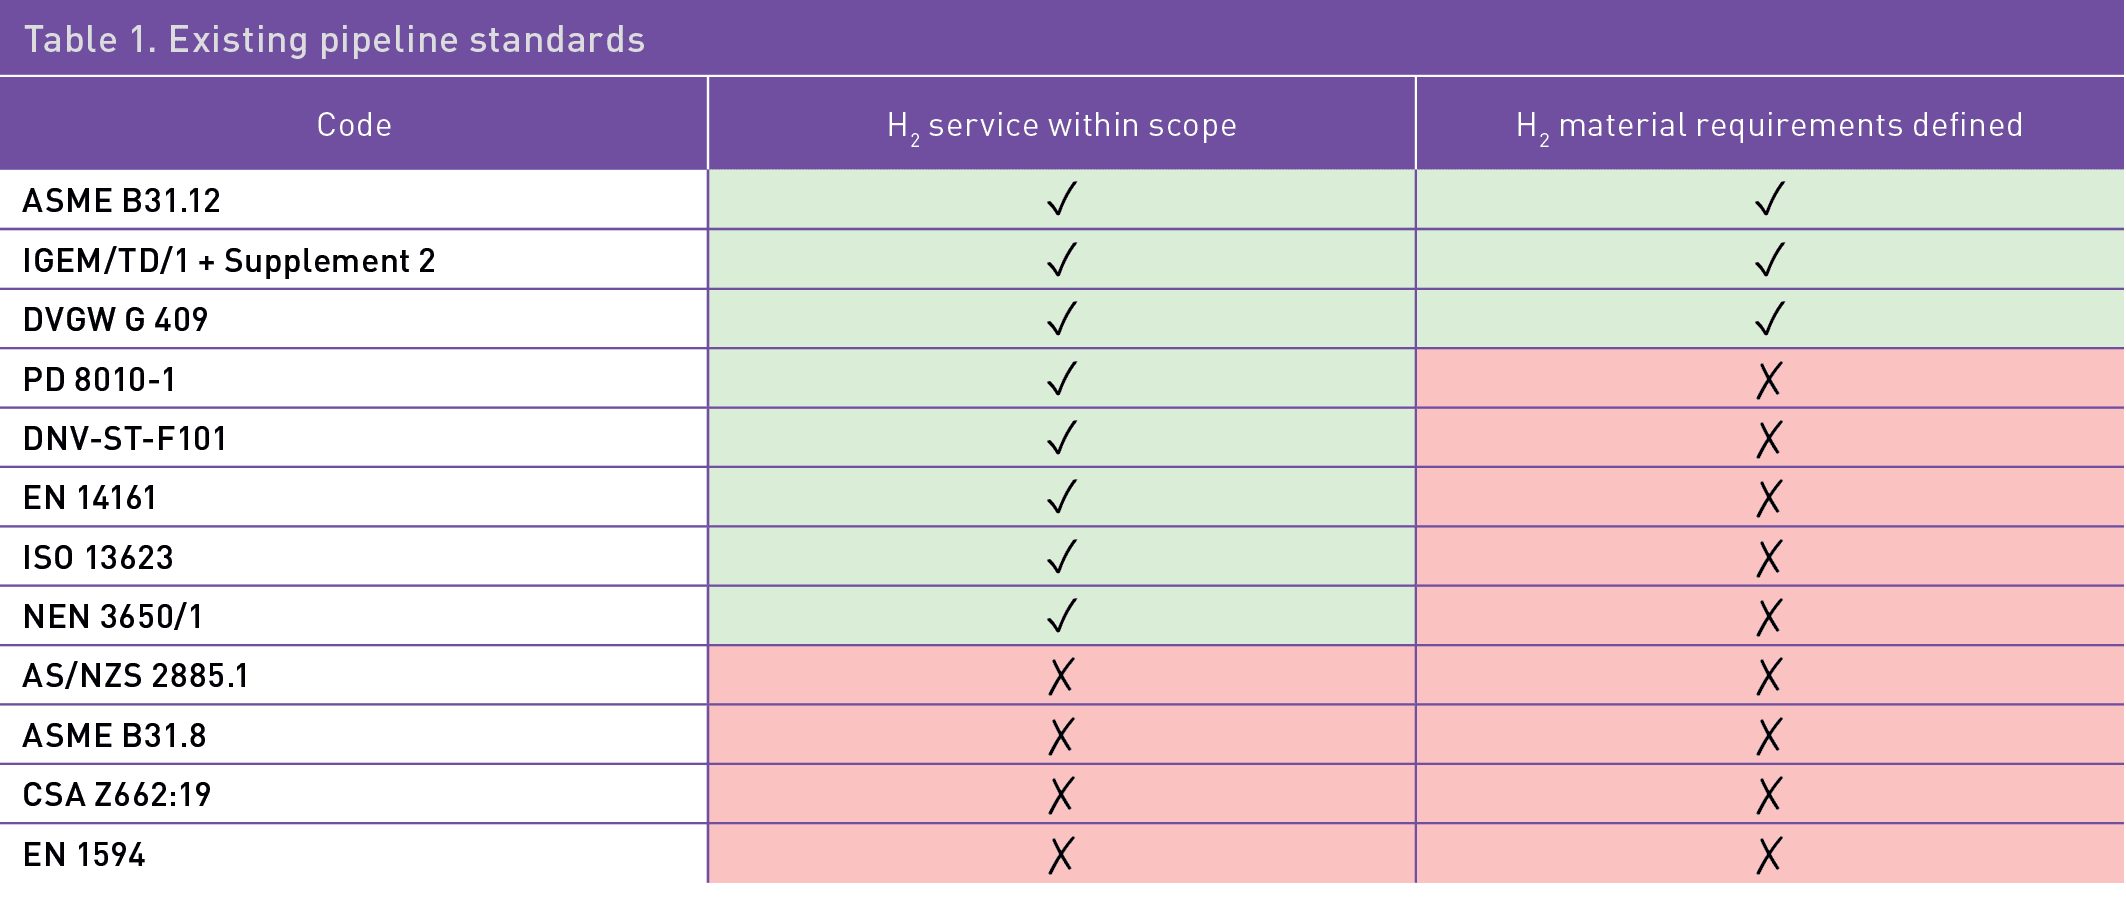2126x906 pixels.
Task: Click the Table 1 Existing pipeline standards title
Action: [x=334, y=39]
